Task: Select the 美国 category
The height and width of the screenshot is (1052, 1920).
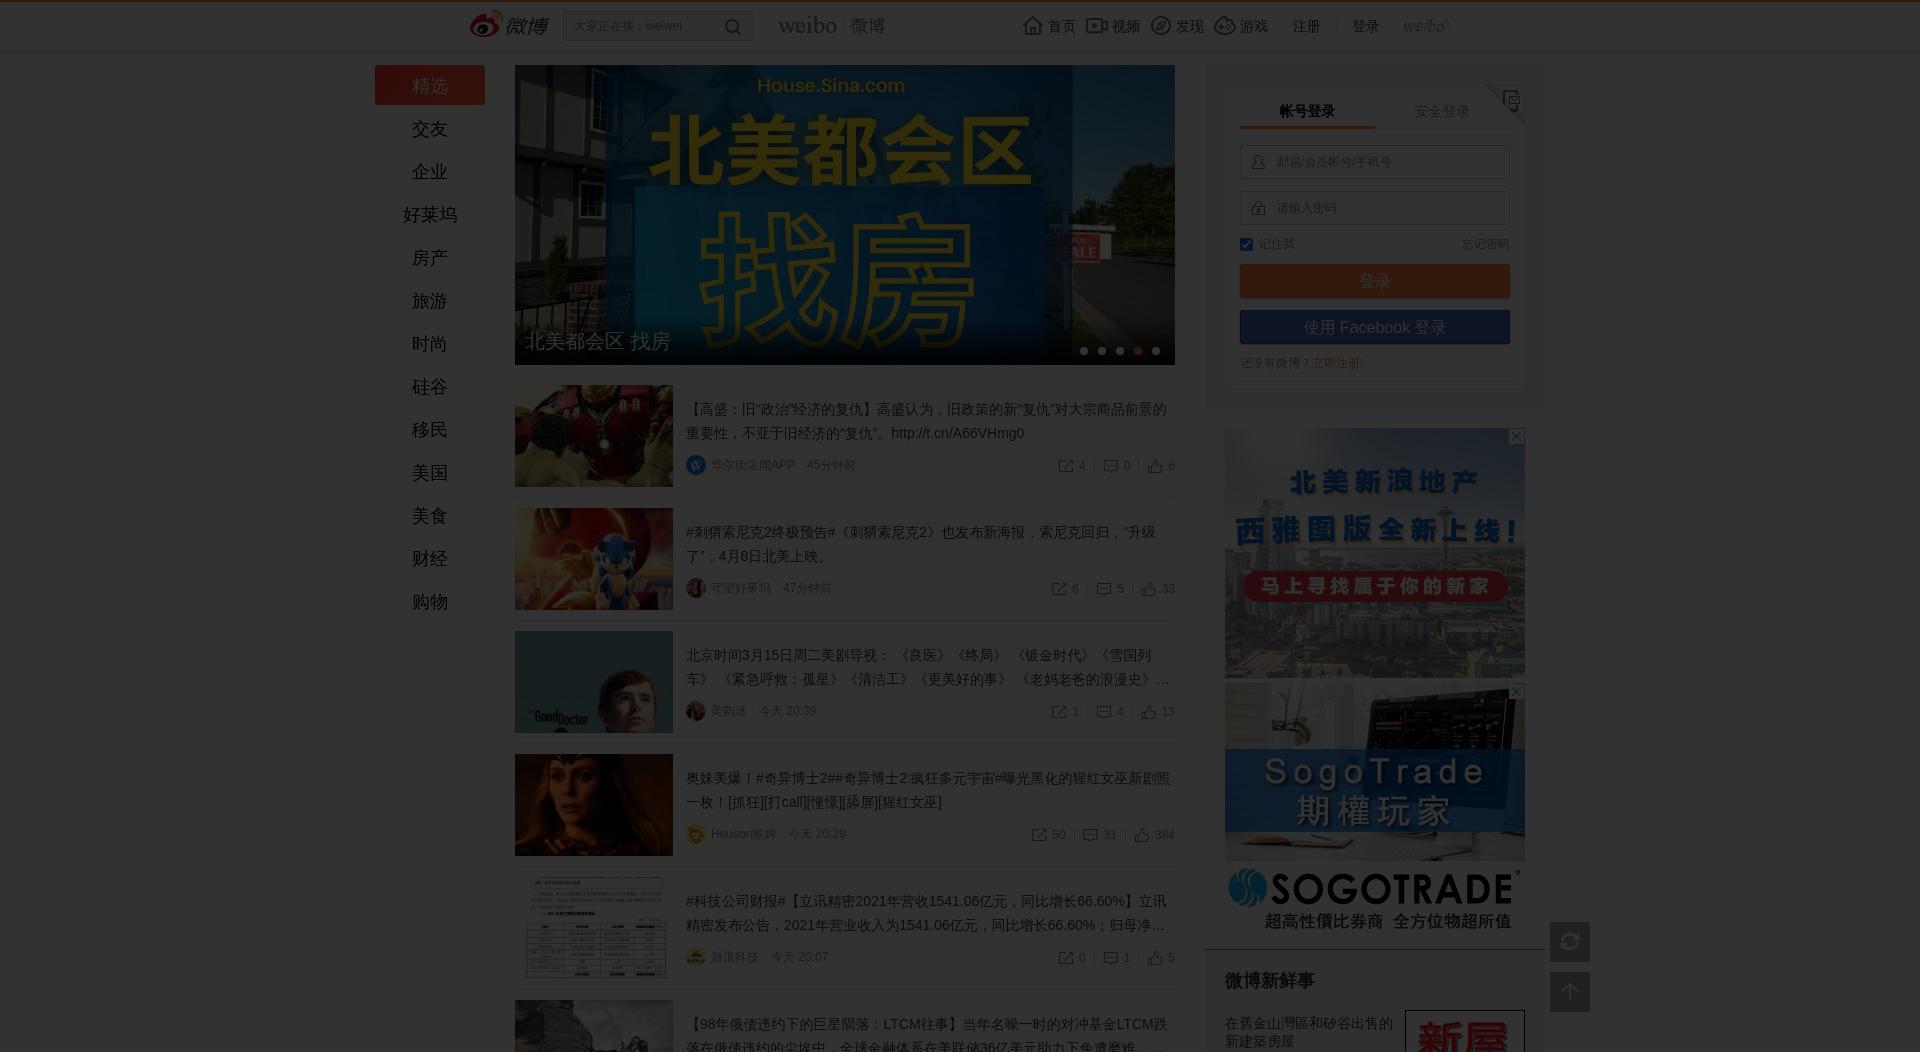Action: [x=430, y=473]
